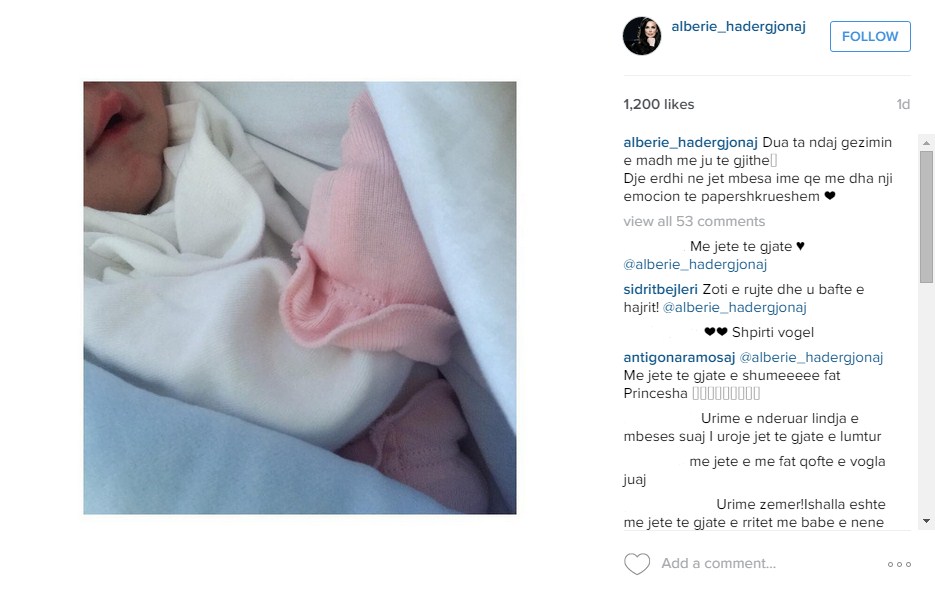The image size is (935, 595).
Task: Like the post with the heart icon
Action: coord(637,563)
